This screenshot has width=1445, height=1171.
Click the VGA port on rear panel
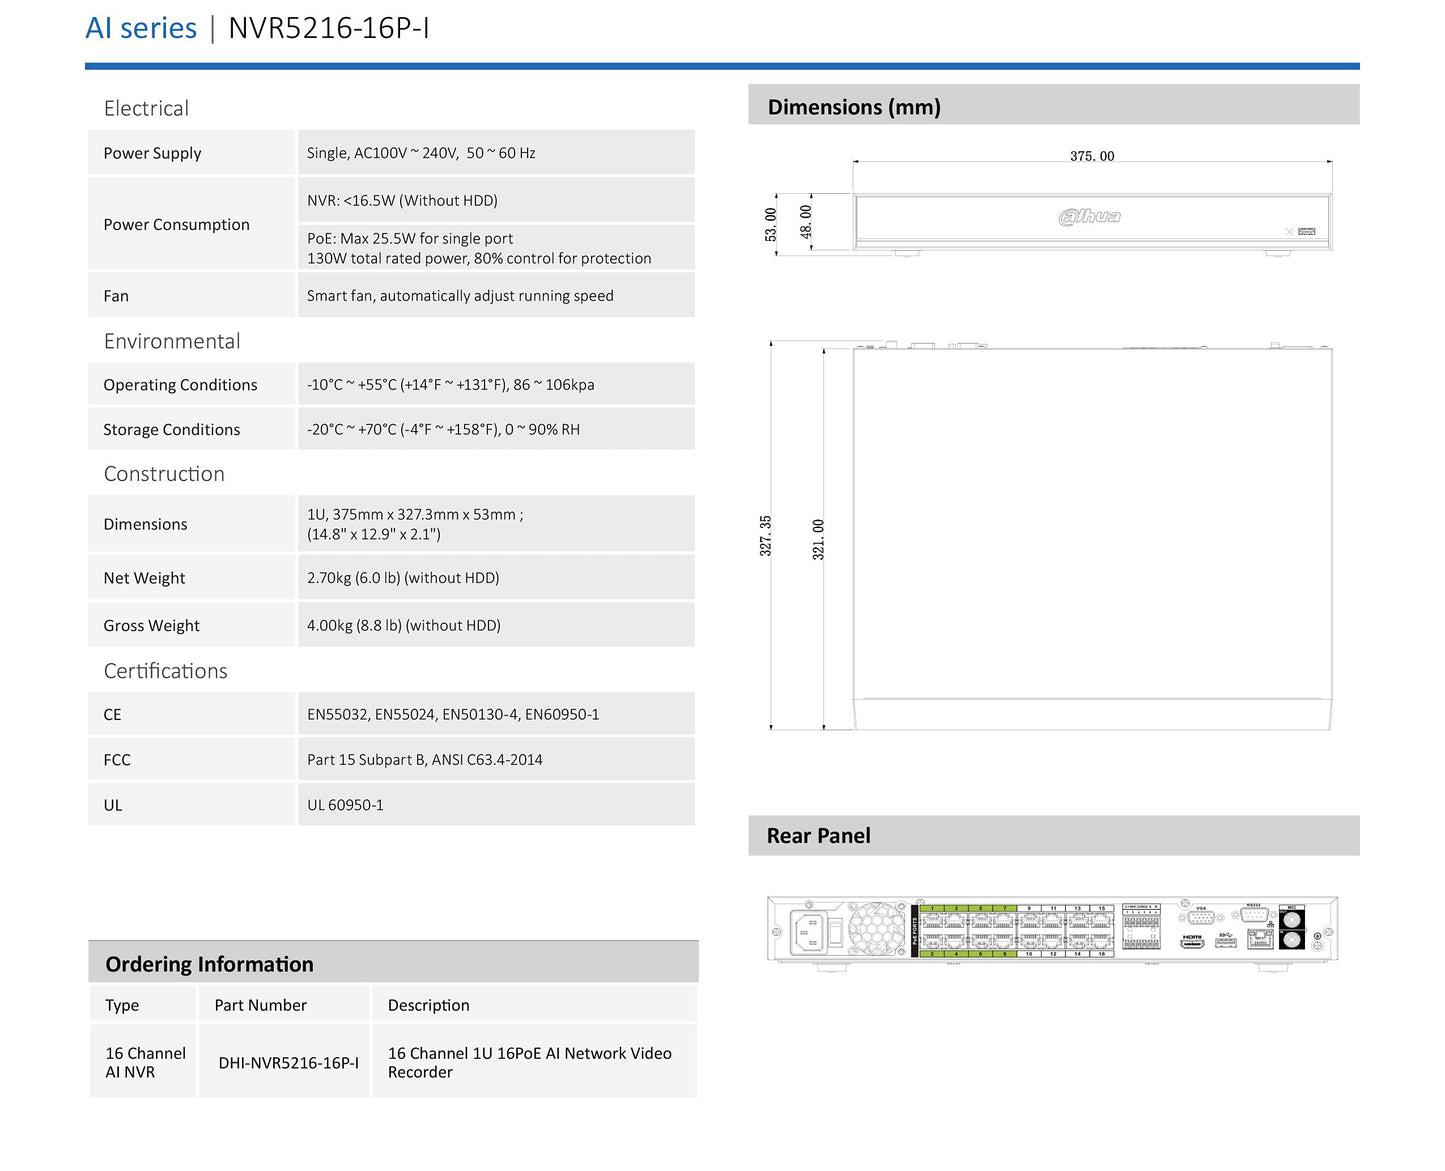coord(1201,917)
